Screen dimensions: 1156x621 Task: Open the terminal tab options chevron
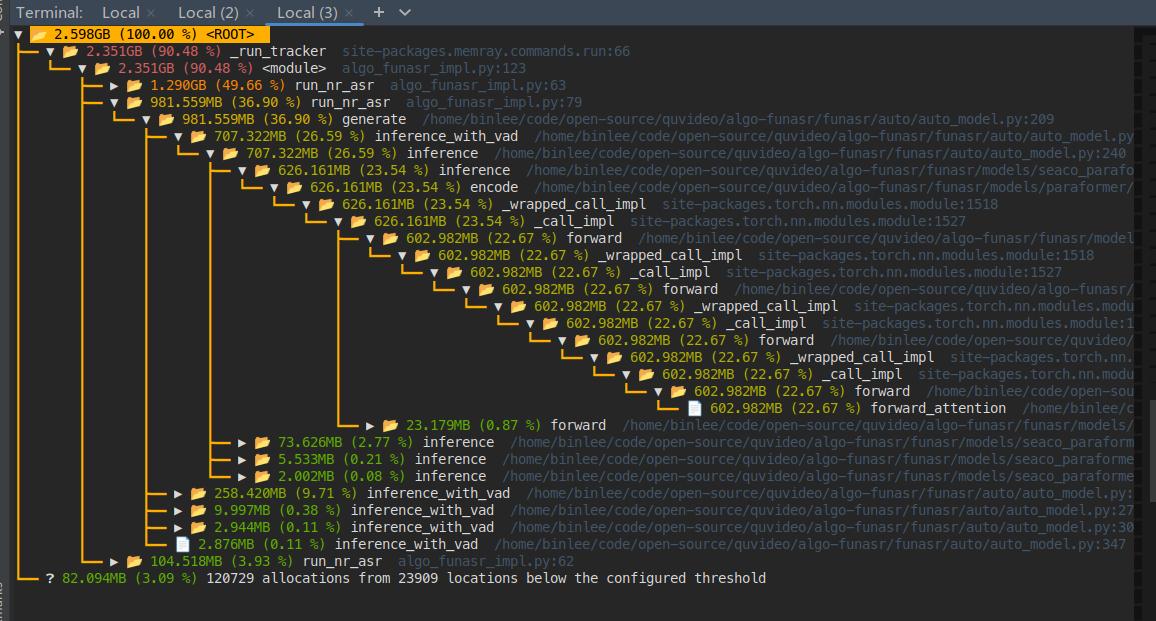click(x=405, y=13)
